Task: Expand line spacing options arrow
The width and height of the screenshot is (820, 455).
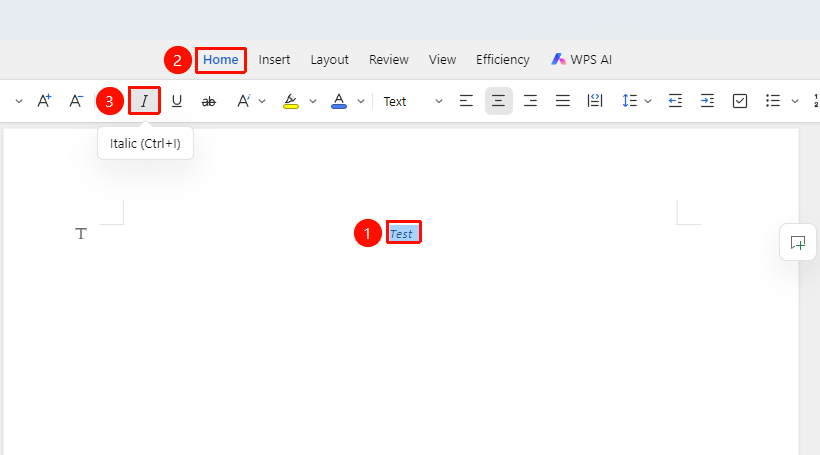Action: click(x=648, y=101)
